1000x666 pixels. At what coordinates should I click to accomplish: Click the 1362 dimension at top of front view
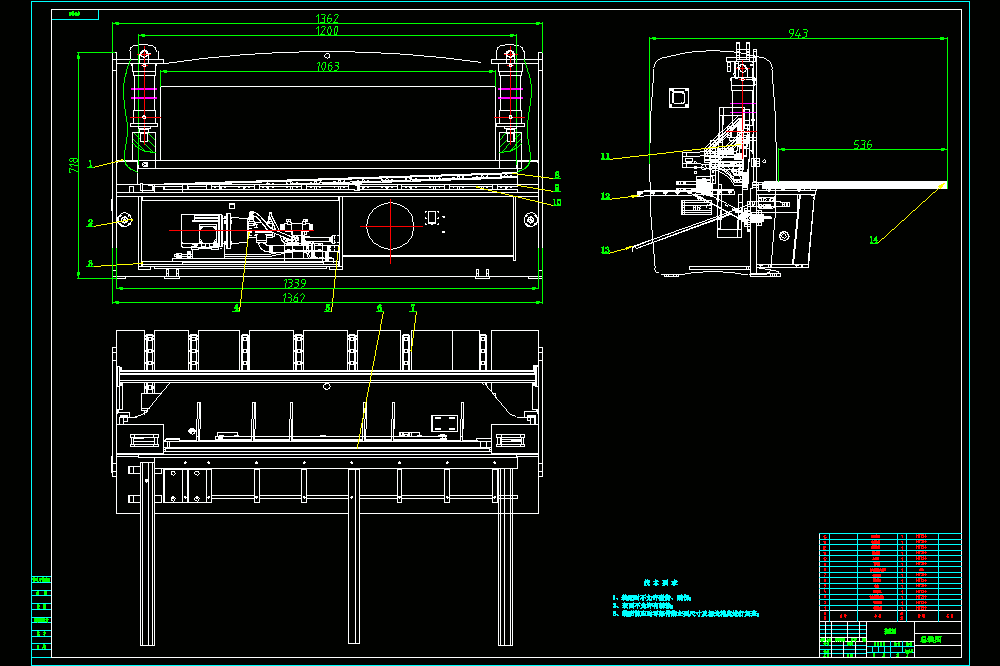327,18
